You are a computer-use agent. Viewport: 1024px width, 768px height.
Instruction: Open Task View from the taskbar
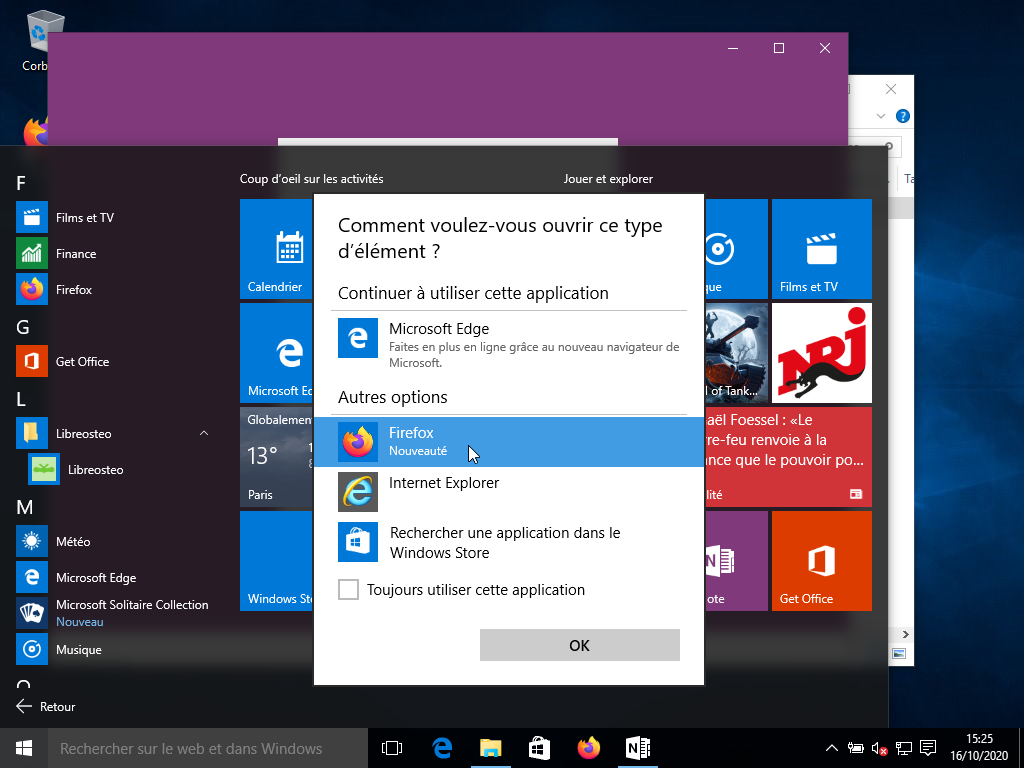pos(392,748)
